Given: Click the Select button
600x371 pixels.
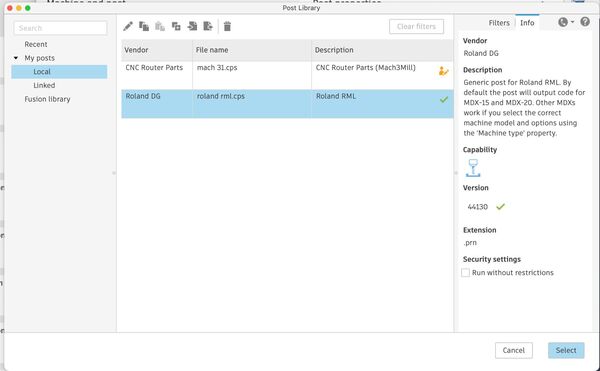Looking at the screenshot, I should [566, 350].
